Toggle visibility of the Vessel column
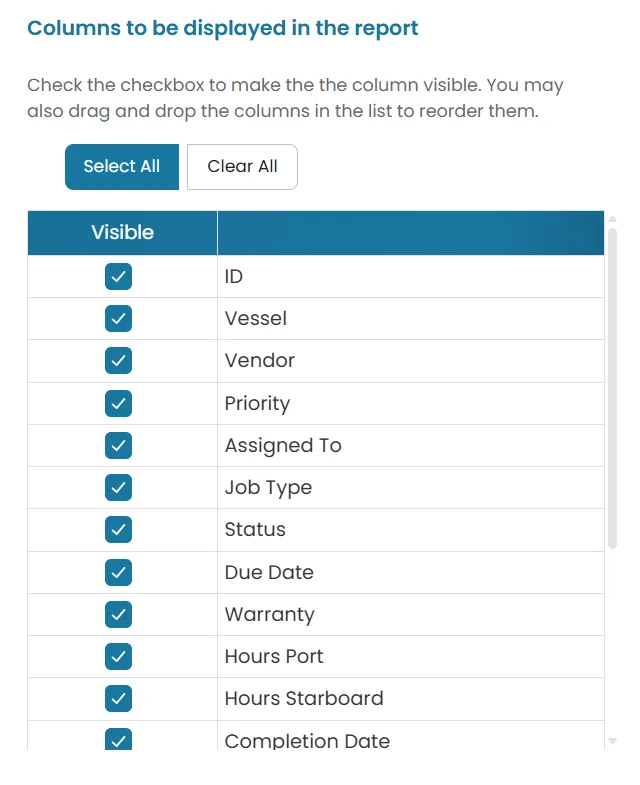This screenshot has height=785, width=640. 118,318
